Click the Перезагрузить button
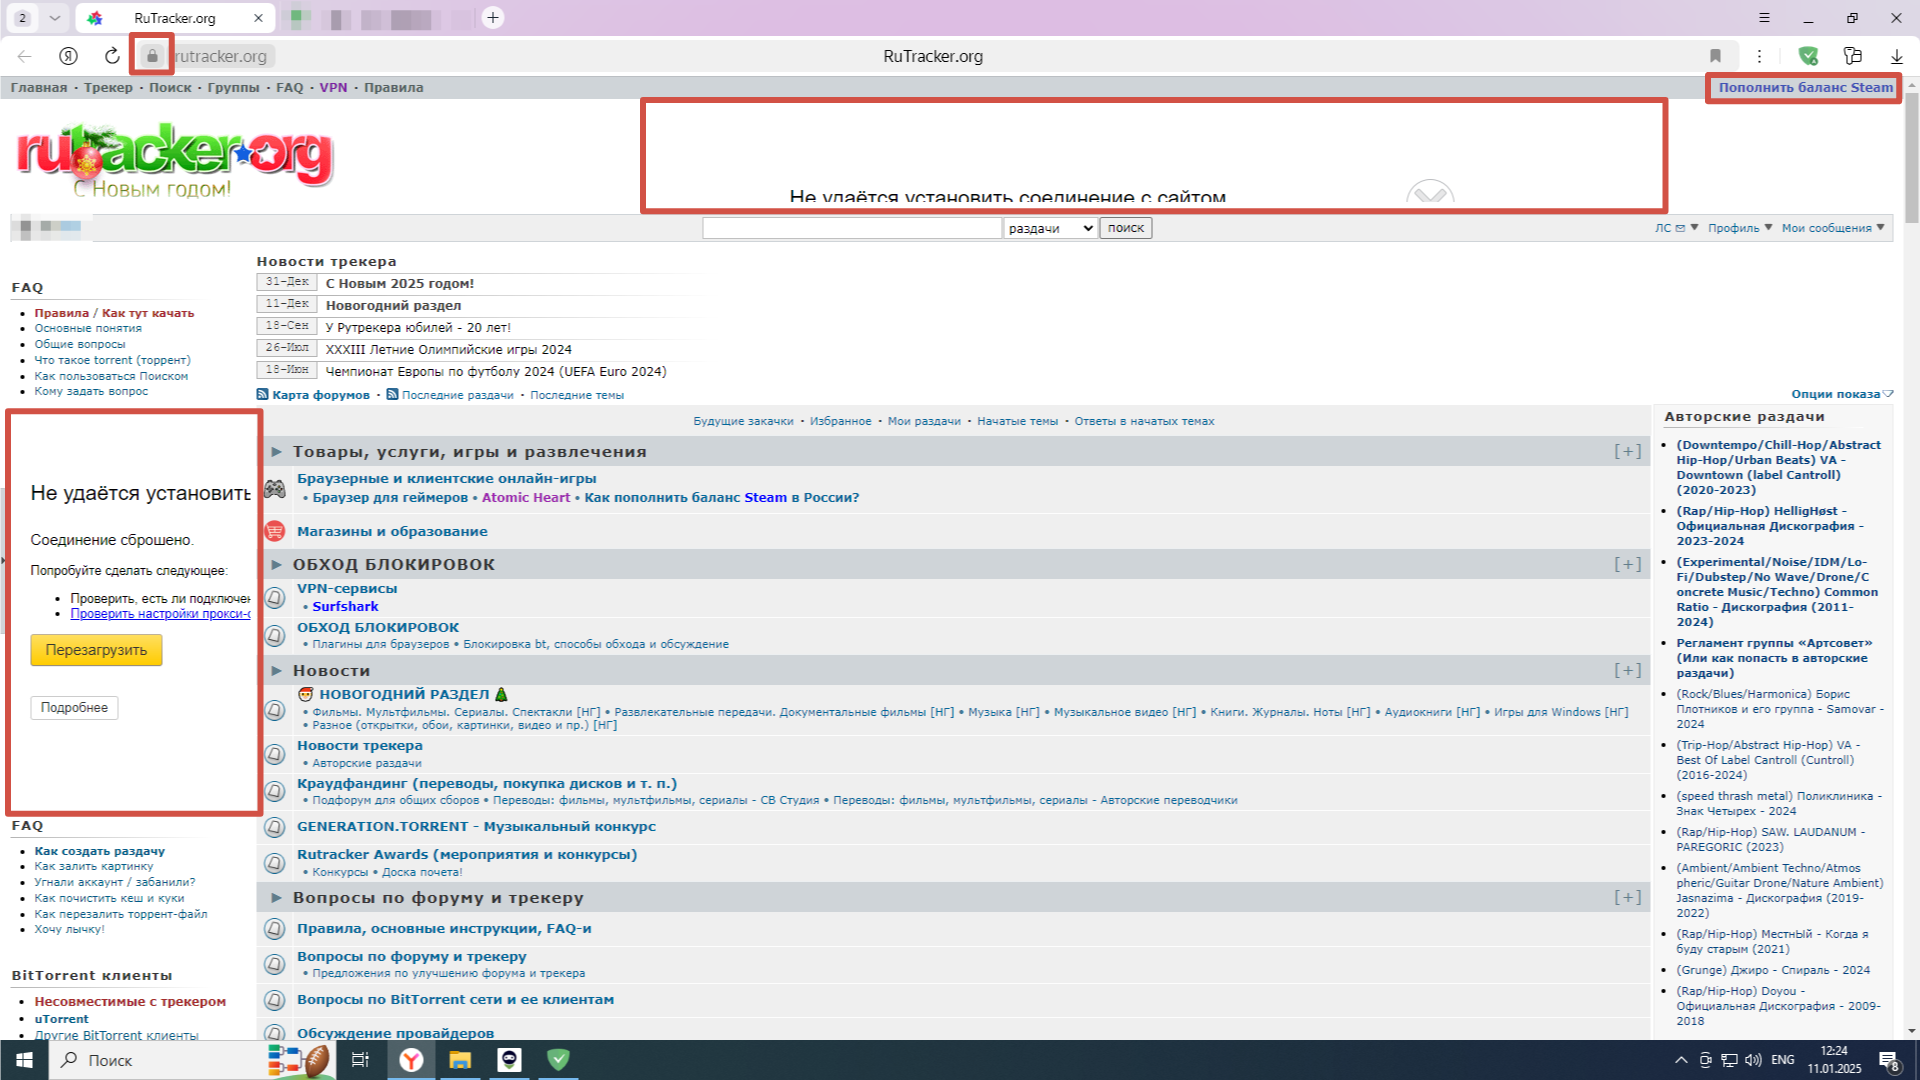 coord(96,650)
